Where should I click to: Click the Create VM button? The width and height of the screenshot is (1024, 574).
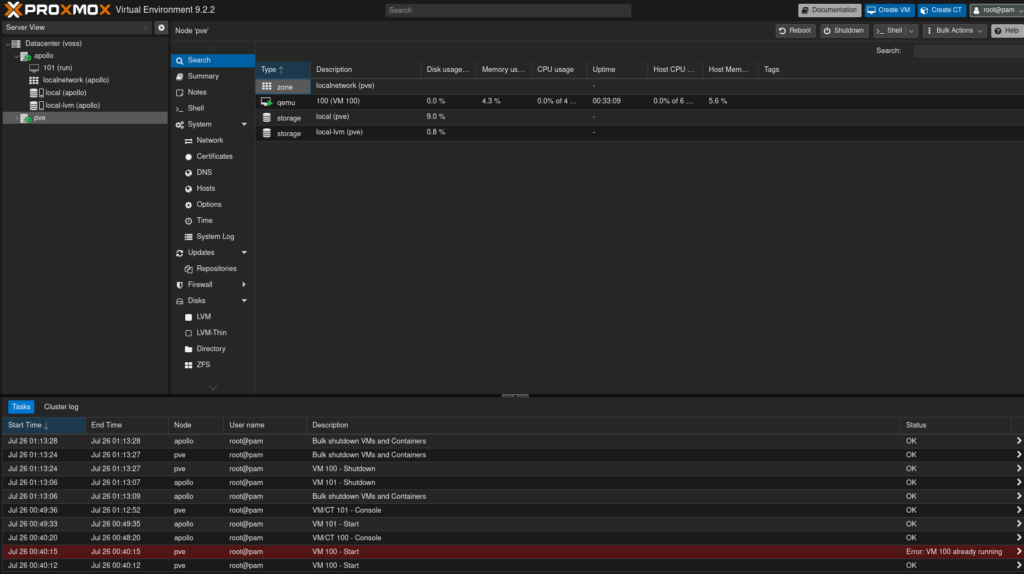click(x=889, y=10)
